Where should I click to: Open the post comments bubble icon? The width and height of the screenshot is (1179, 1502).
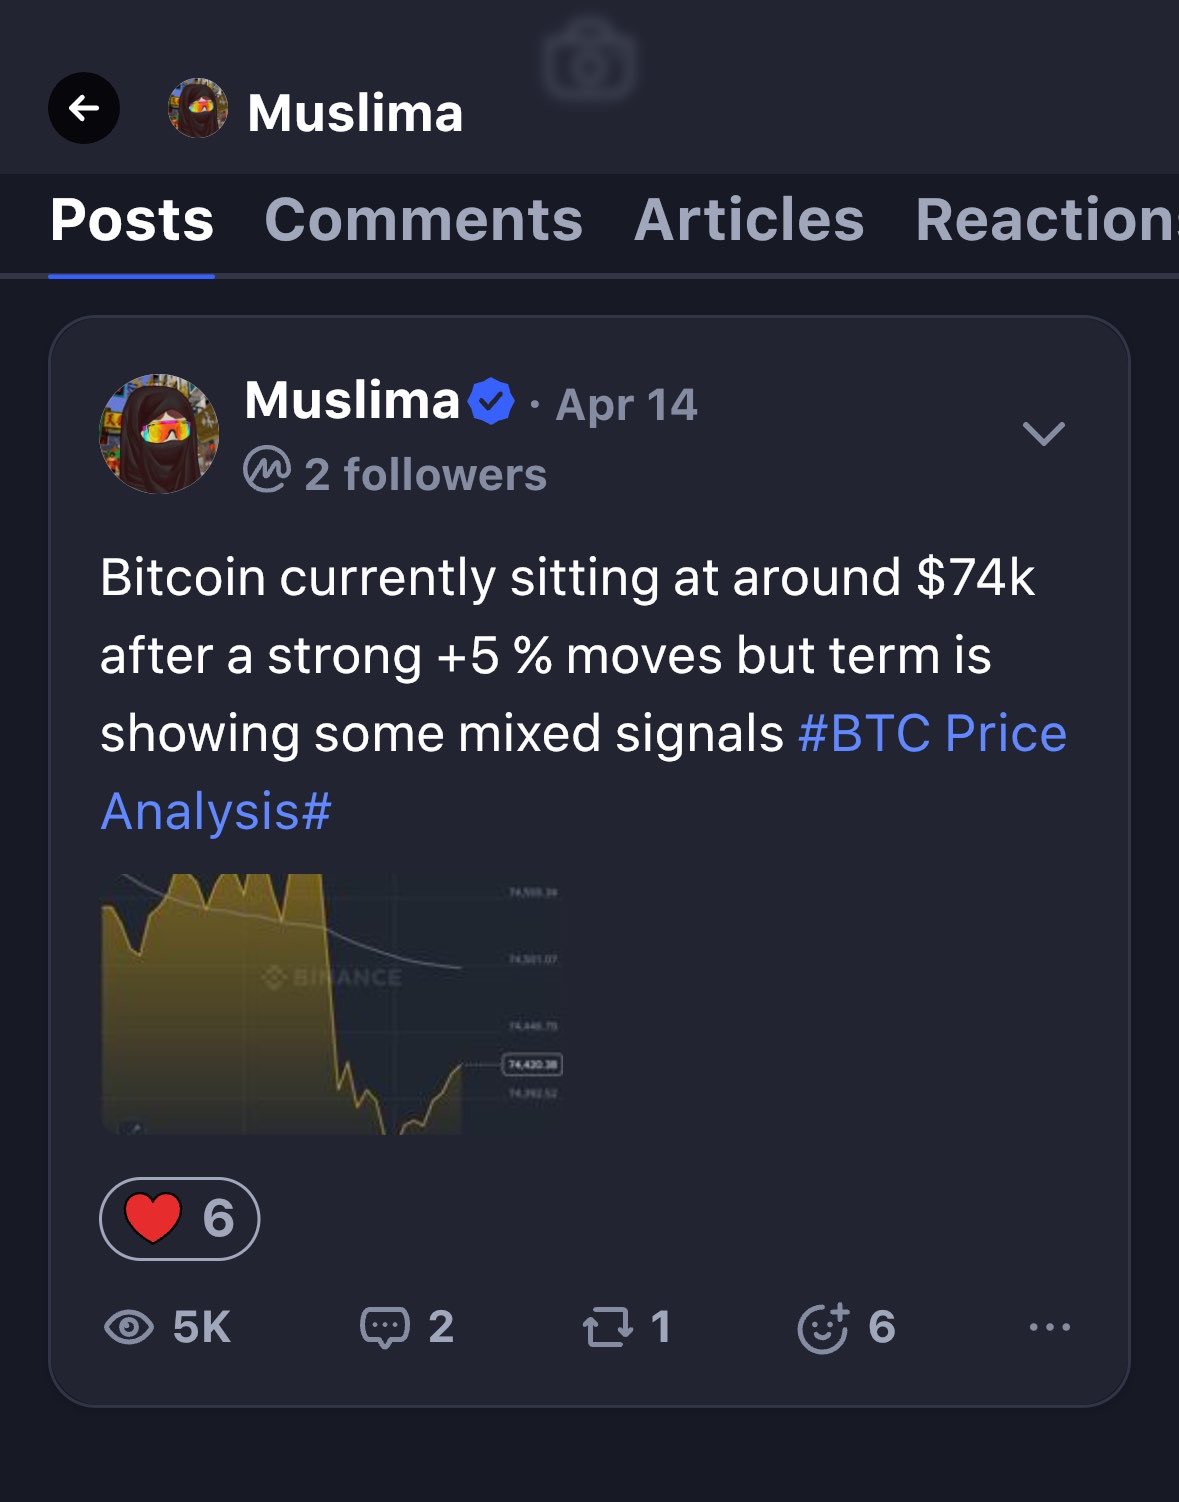pyautogui.click(x=385, y=1327)
